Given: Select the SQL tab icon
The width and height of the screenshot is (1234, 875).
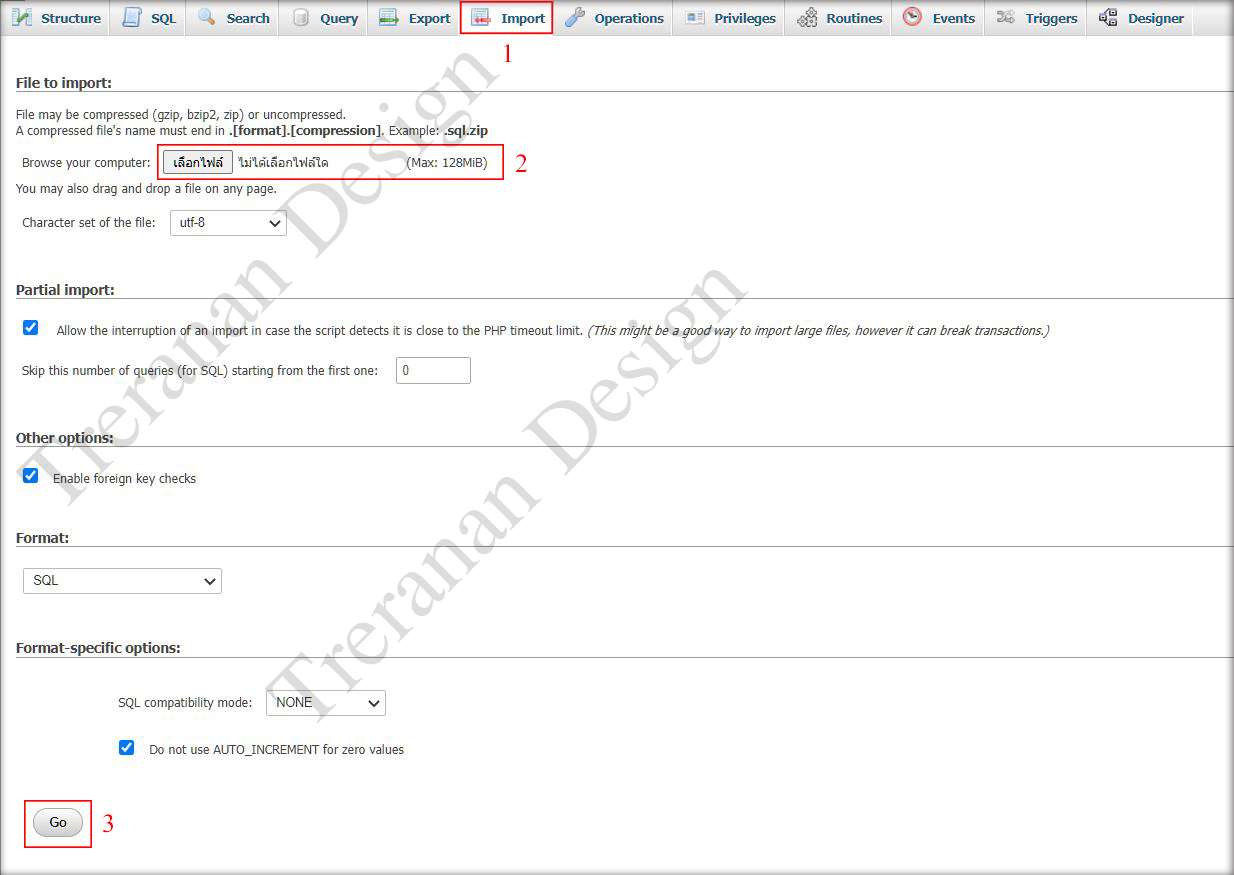Looking at the screenshot, I should tap(131, 17).
